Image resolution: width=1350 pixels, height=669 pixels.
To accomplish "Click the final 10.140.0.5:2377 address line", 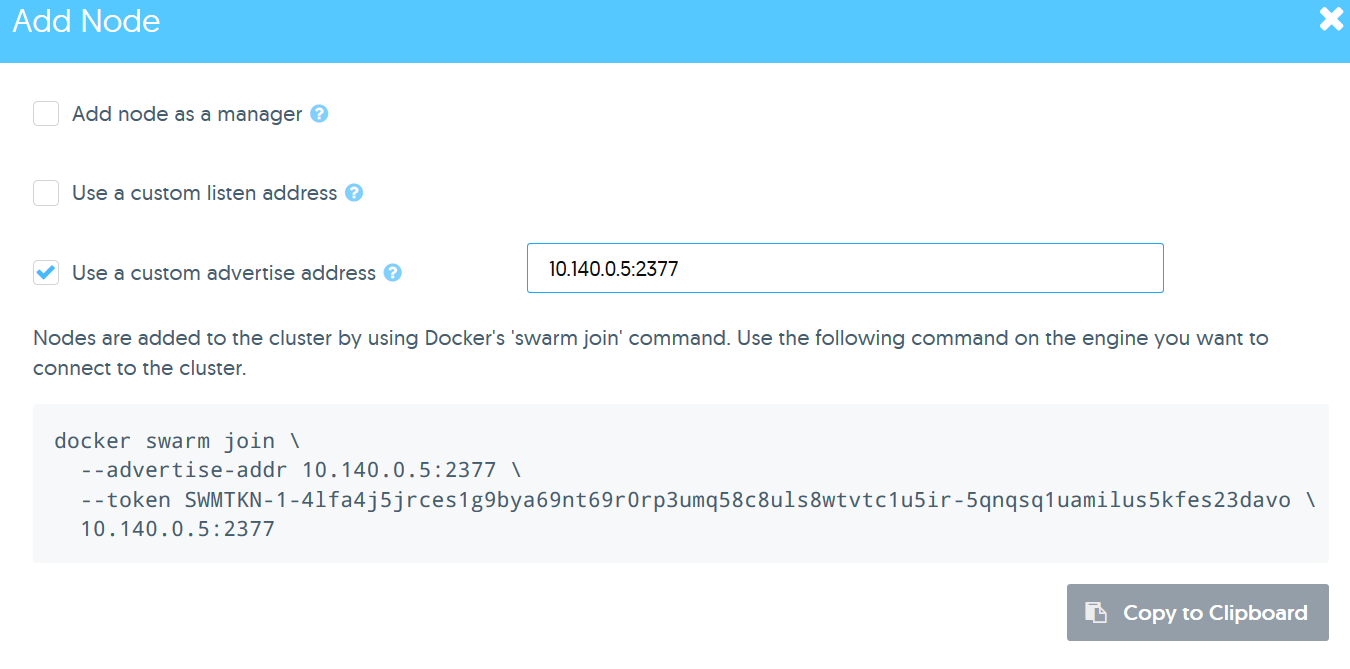I will pyautogui.click(x=177, y=529).
